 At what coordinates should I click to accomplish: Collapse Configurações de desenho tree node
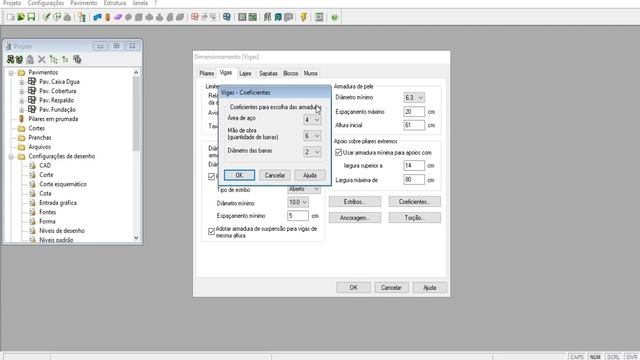(x=11, y=156)
